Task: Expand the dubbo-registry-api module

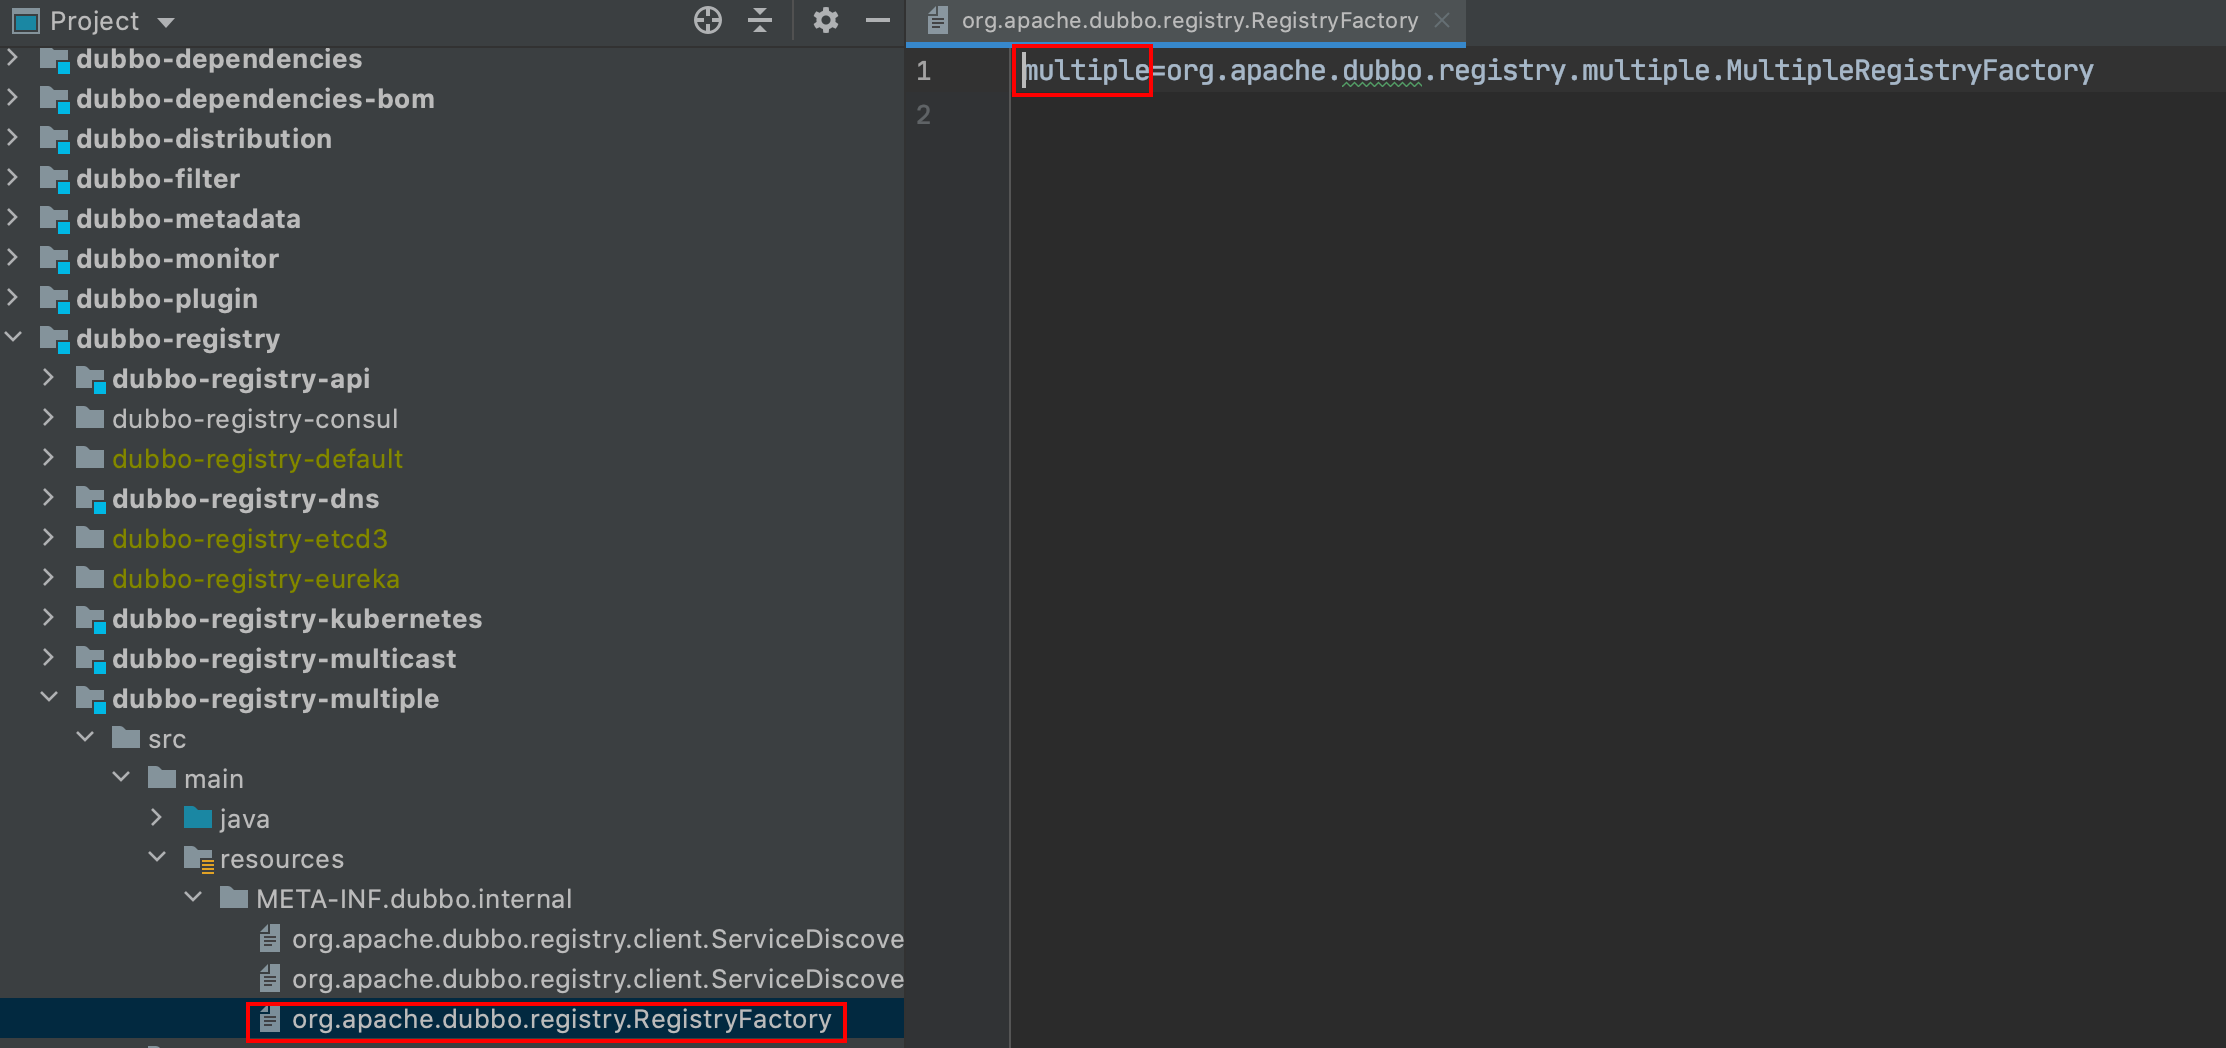Action: (49, 378)
